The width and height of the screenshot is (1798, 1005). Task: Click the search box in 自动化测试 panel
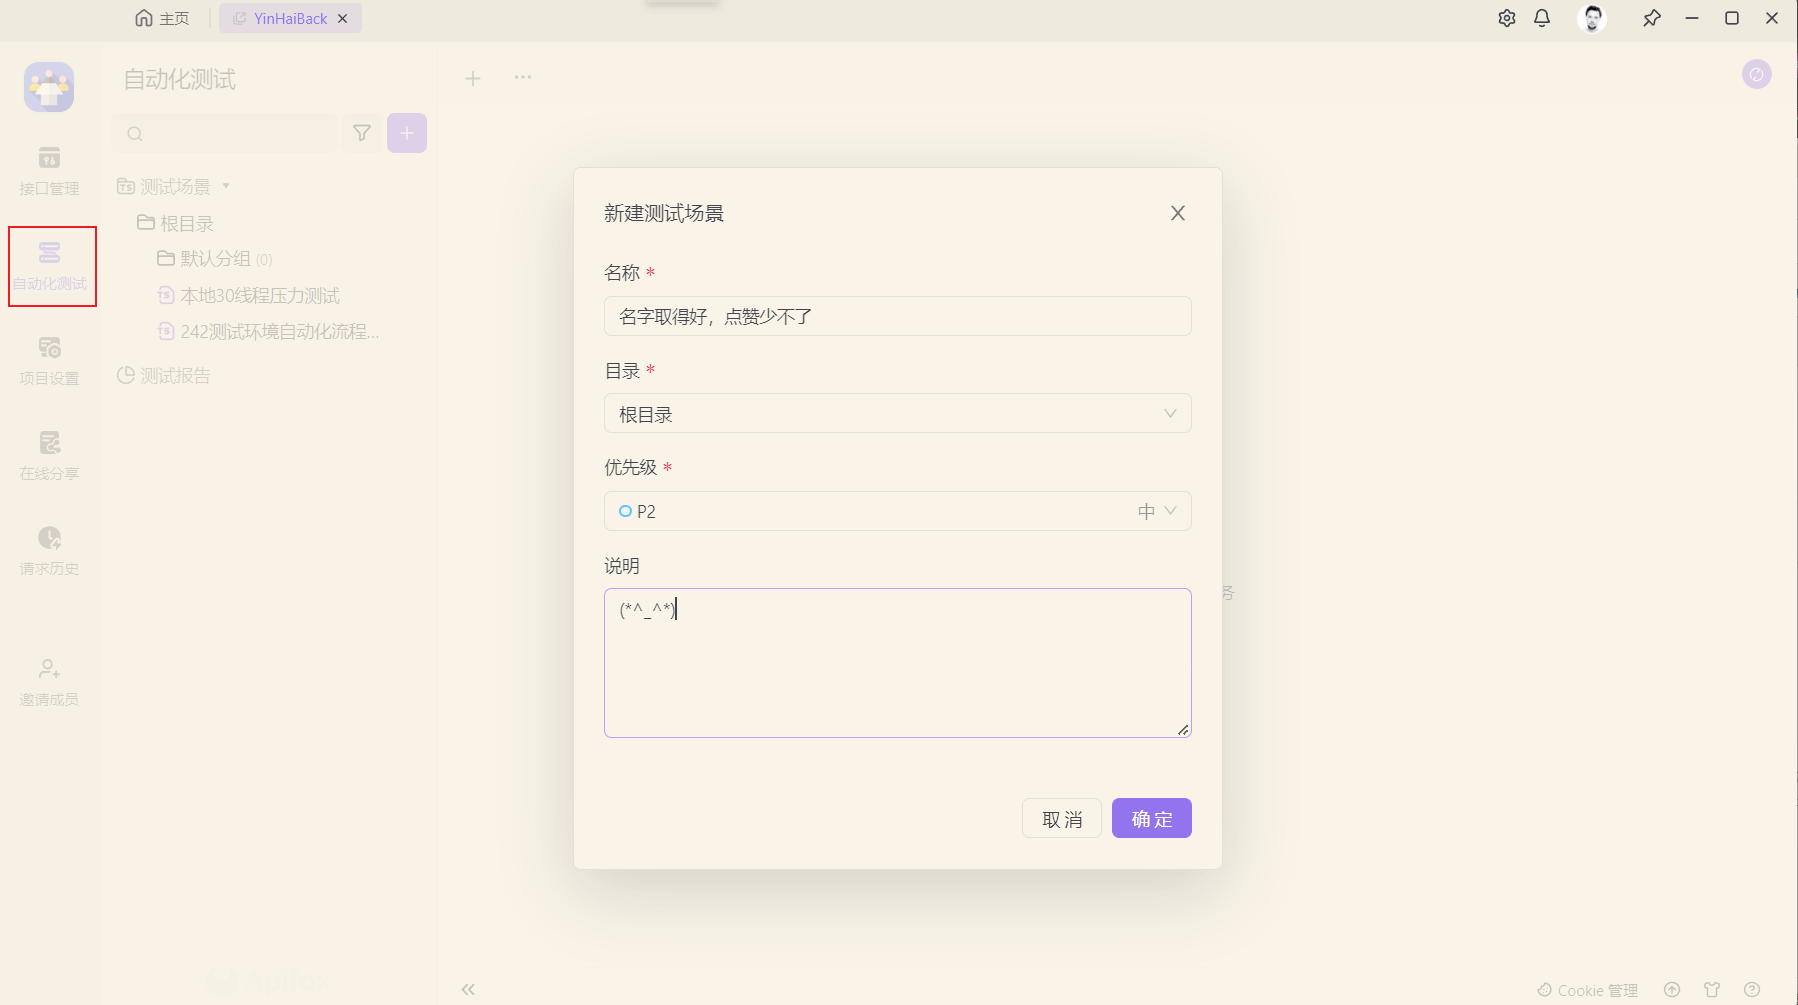pos(225,133)
